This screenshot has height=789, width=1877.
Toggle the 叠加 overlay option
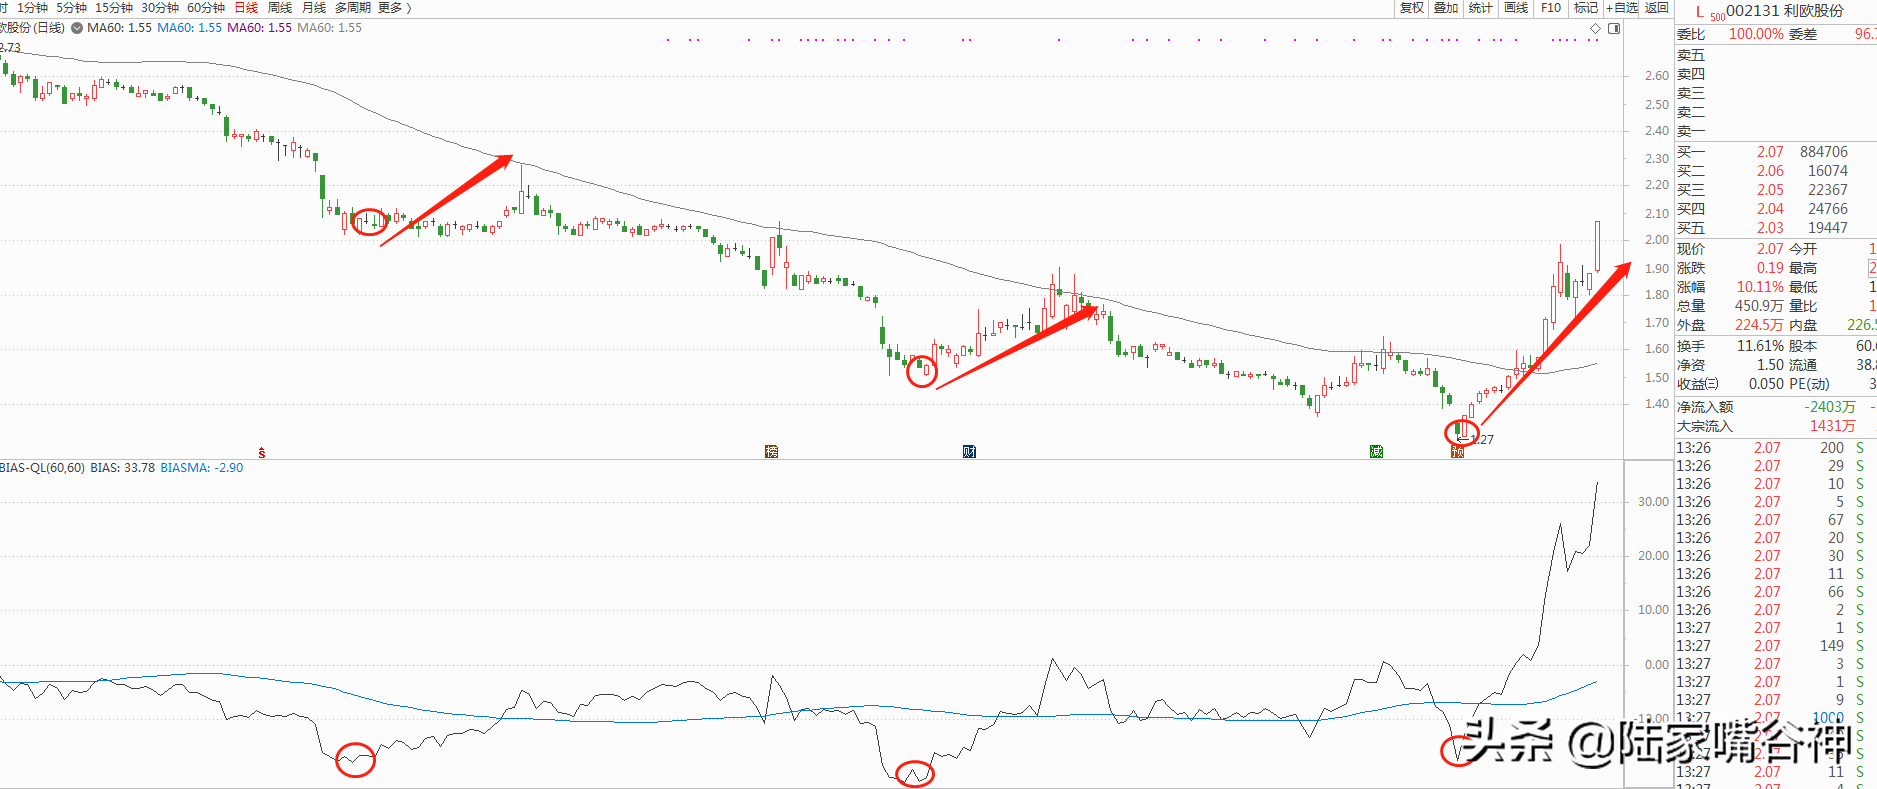coord(1446,8)
